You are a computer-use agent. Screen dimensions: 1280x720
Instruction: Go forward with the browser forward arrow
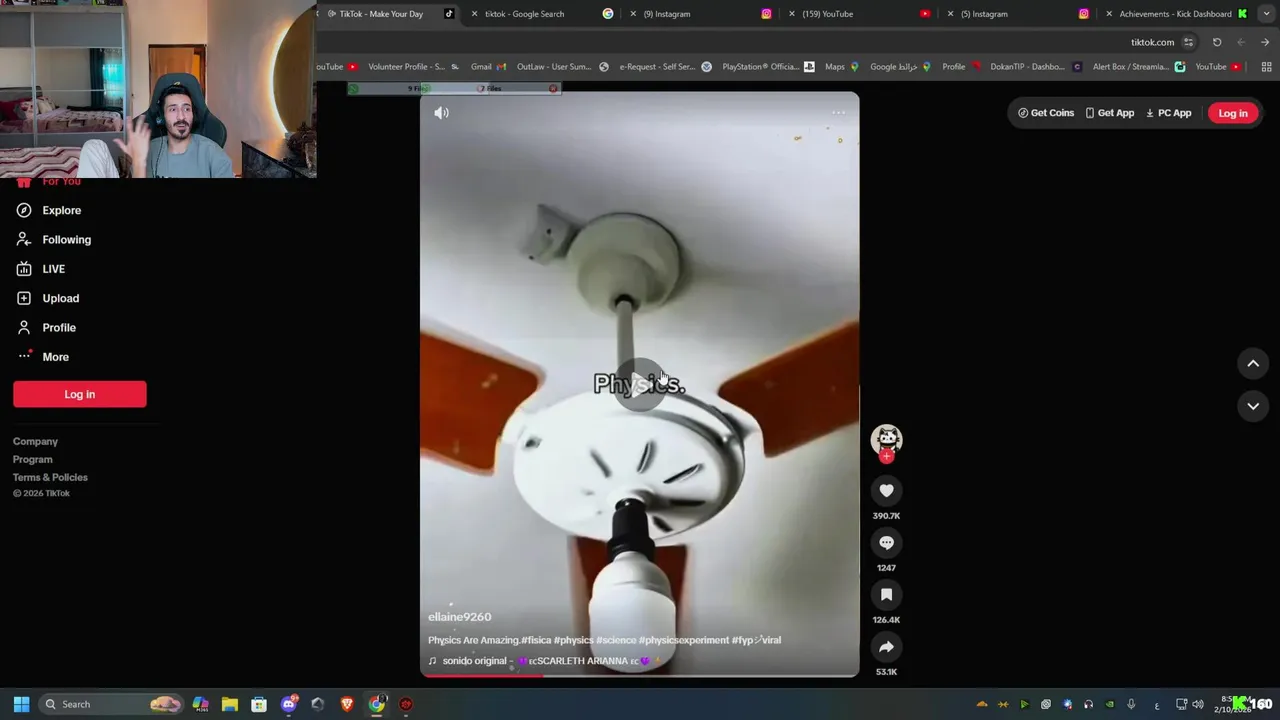point(1265,42)
